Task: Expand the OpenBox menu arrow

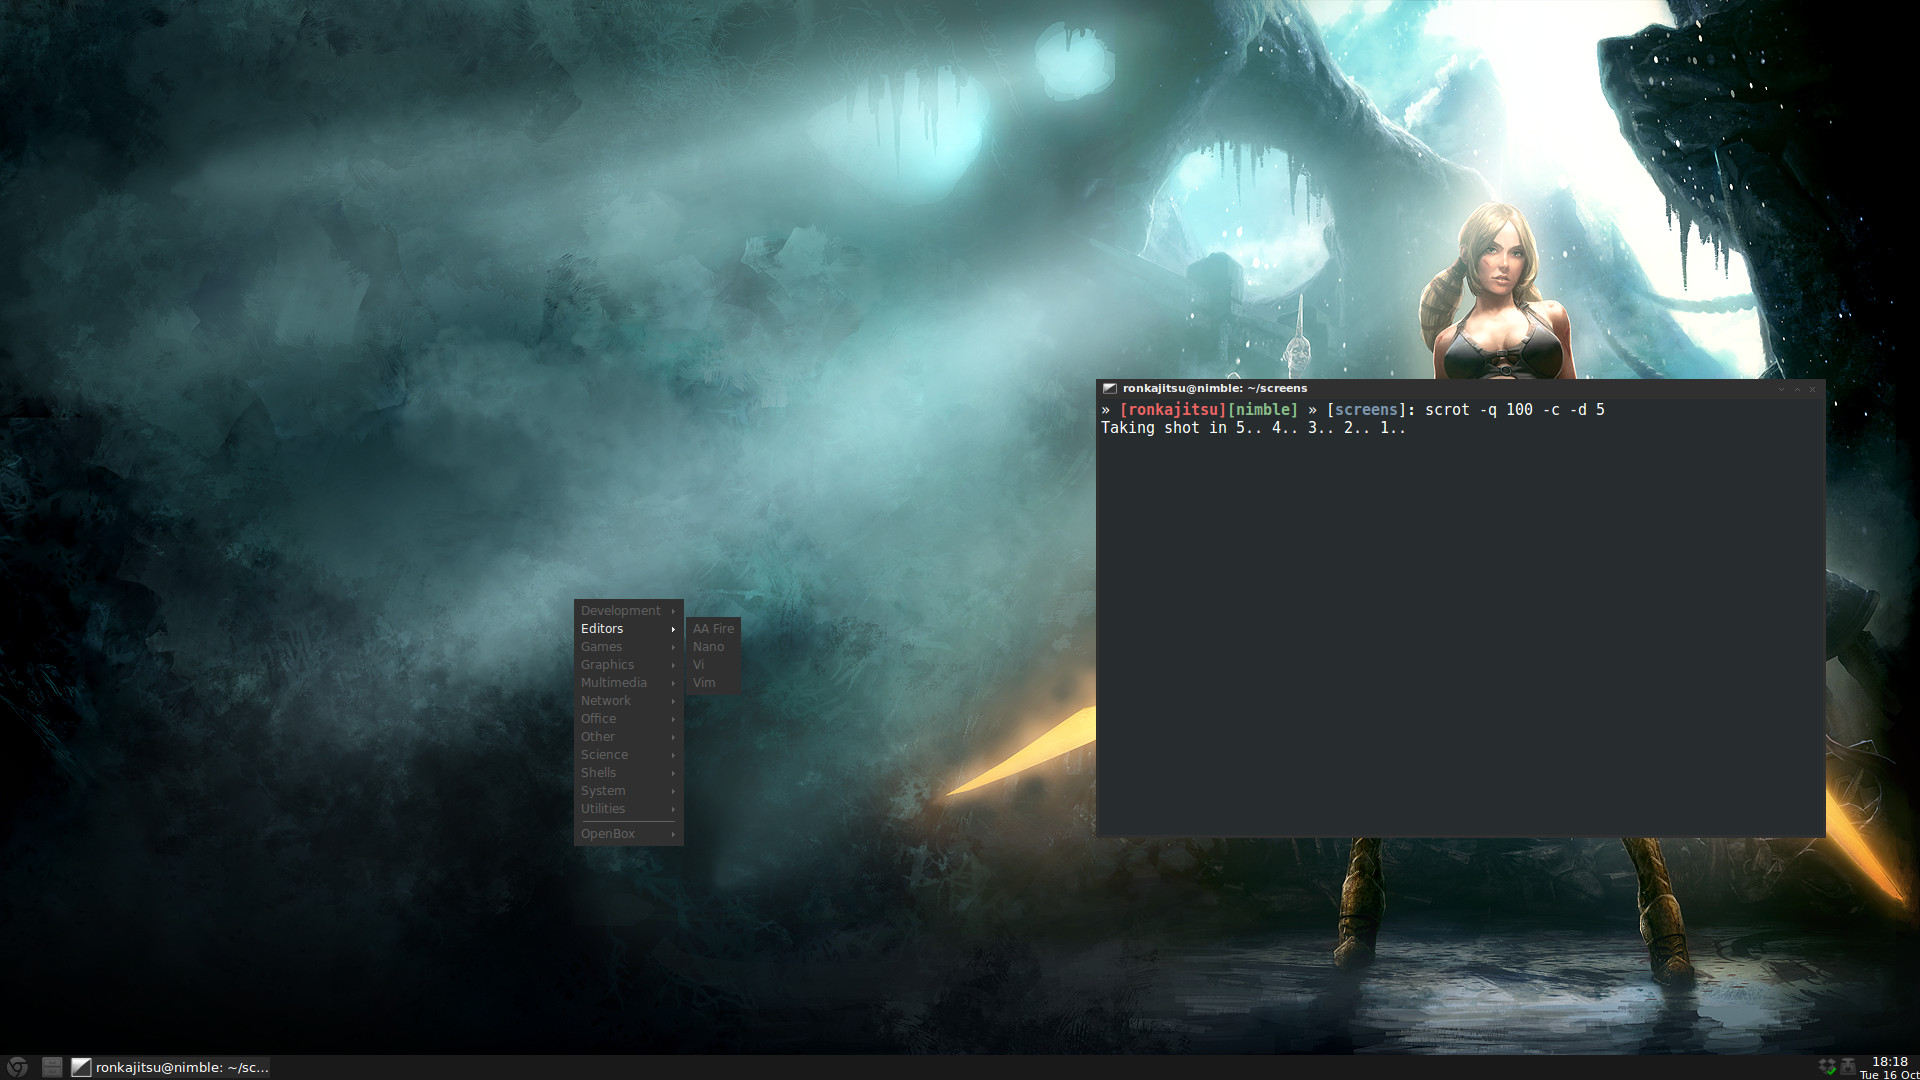Action: click(x=673, y=834)
